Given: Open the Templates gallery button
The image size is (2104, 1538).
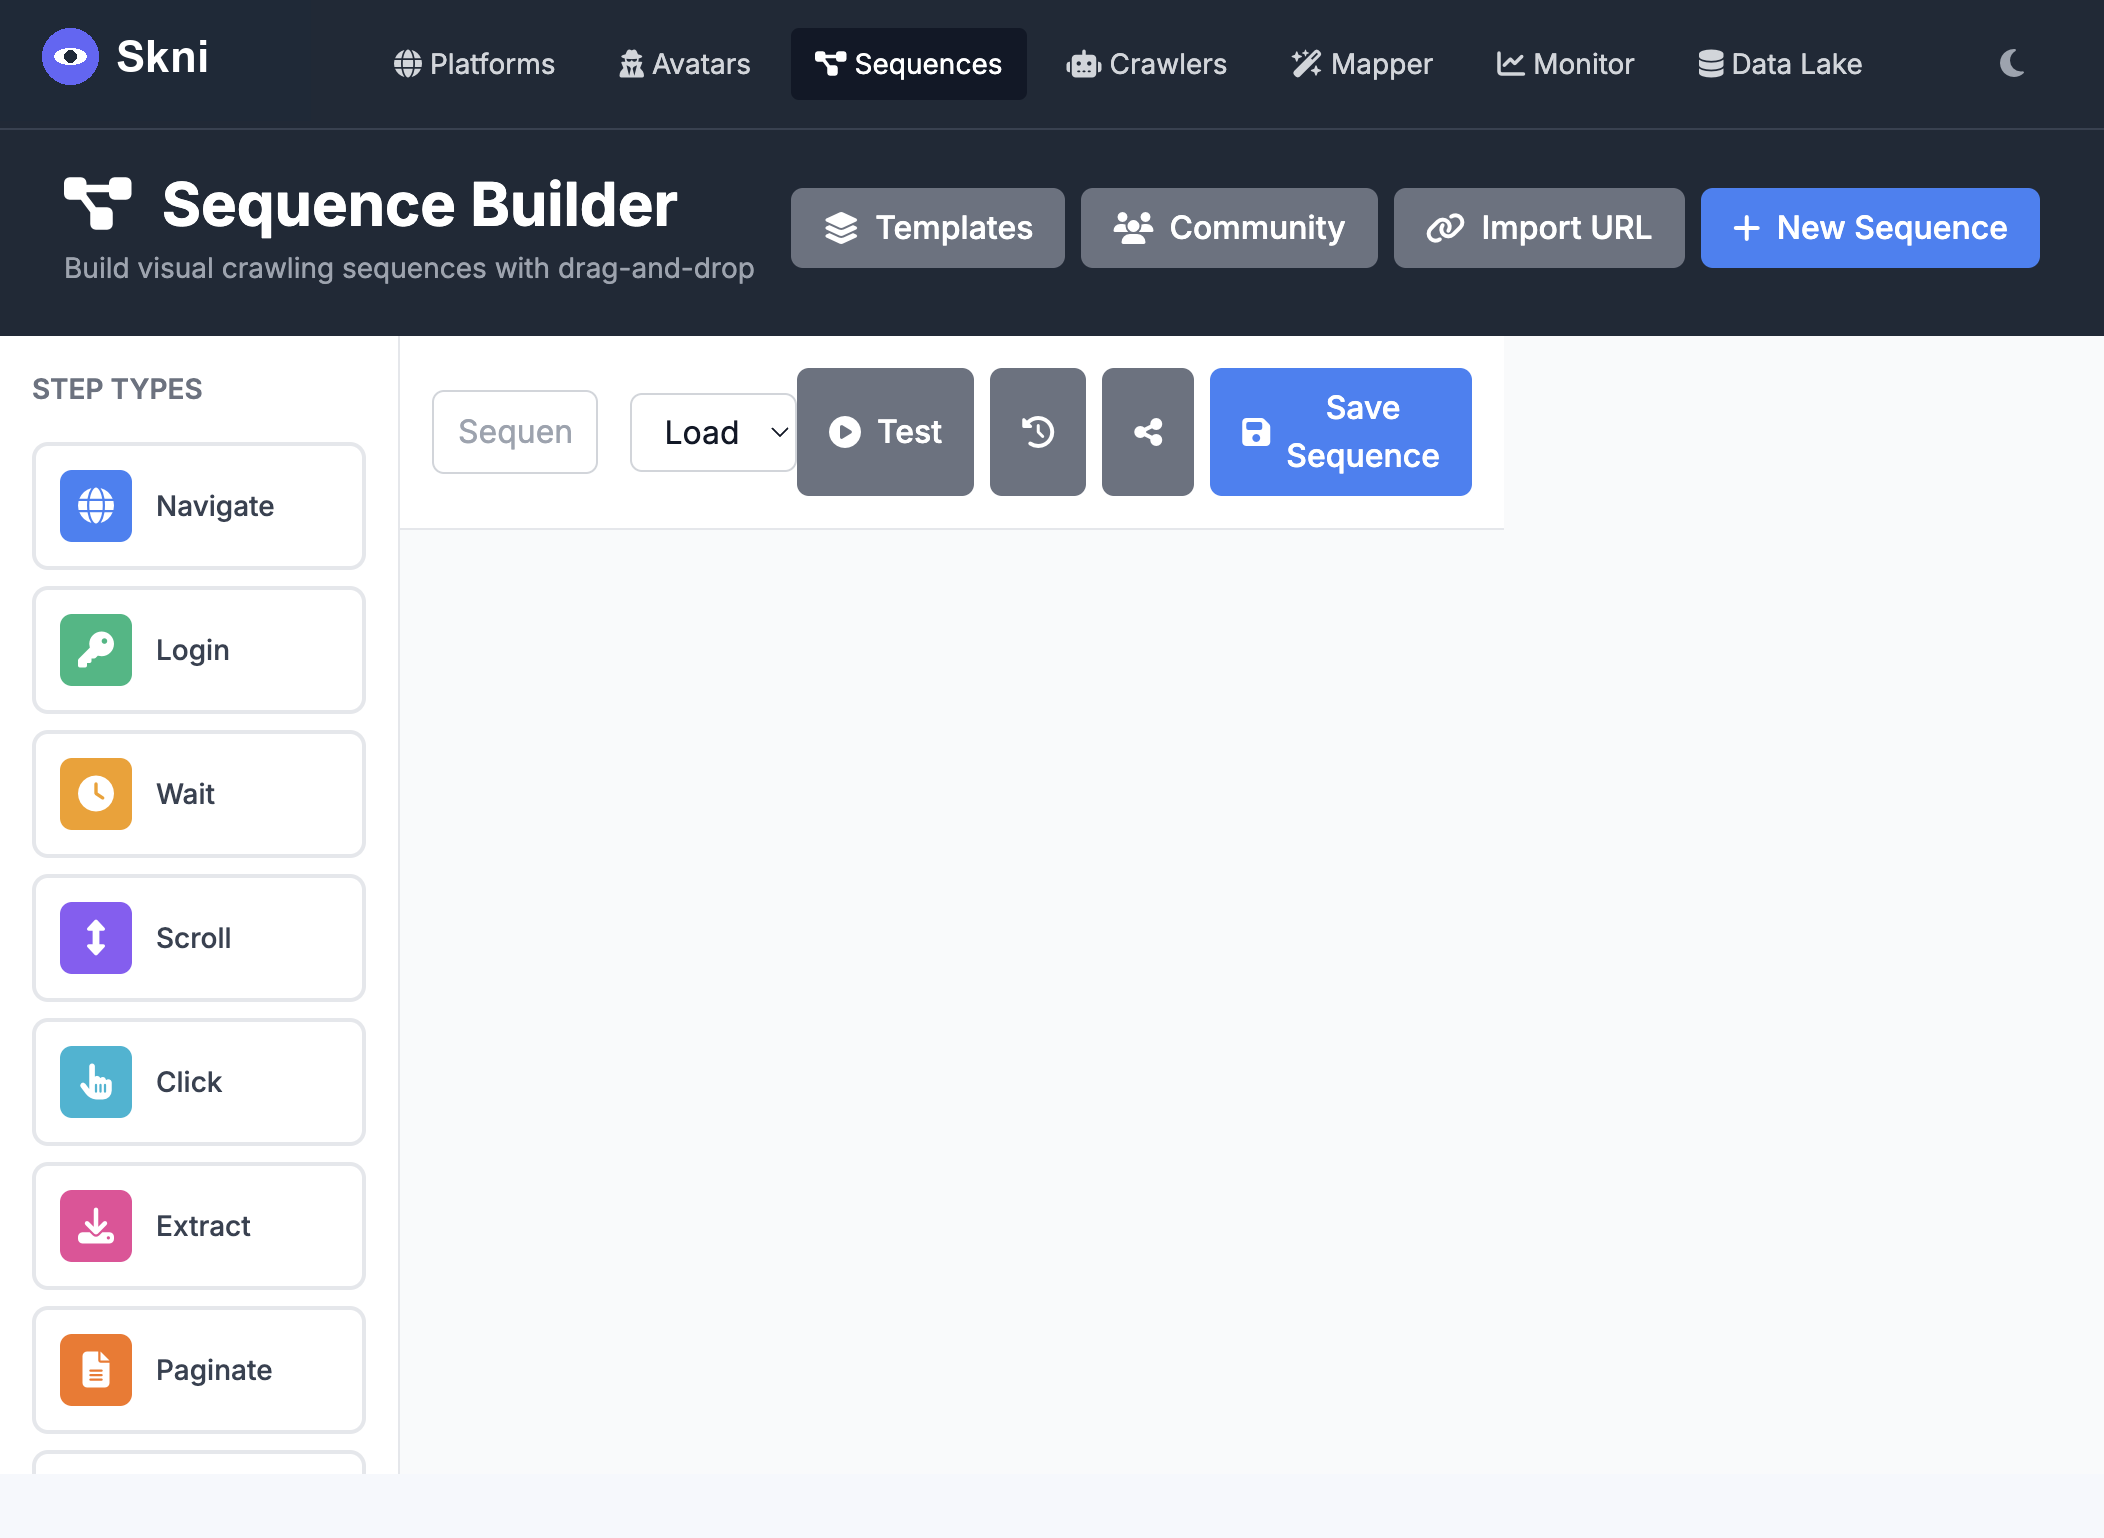Looking at the screenshot, I should click(x=927, y=228).
